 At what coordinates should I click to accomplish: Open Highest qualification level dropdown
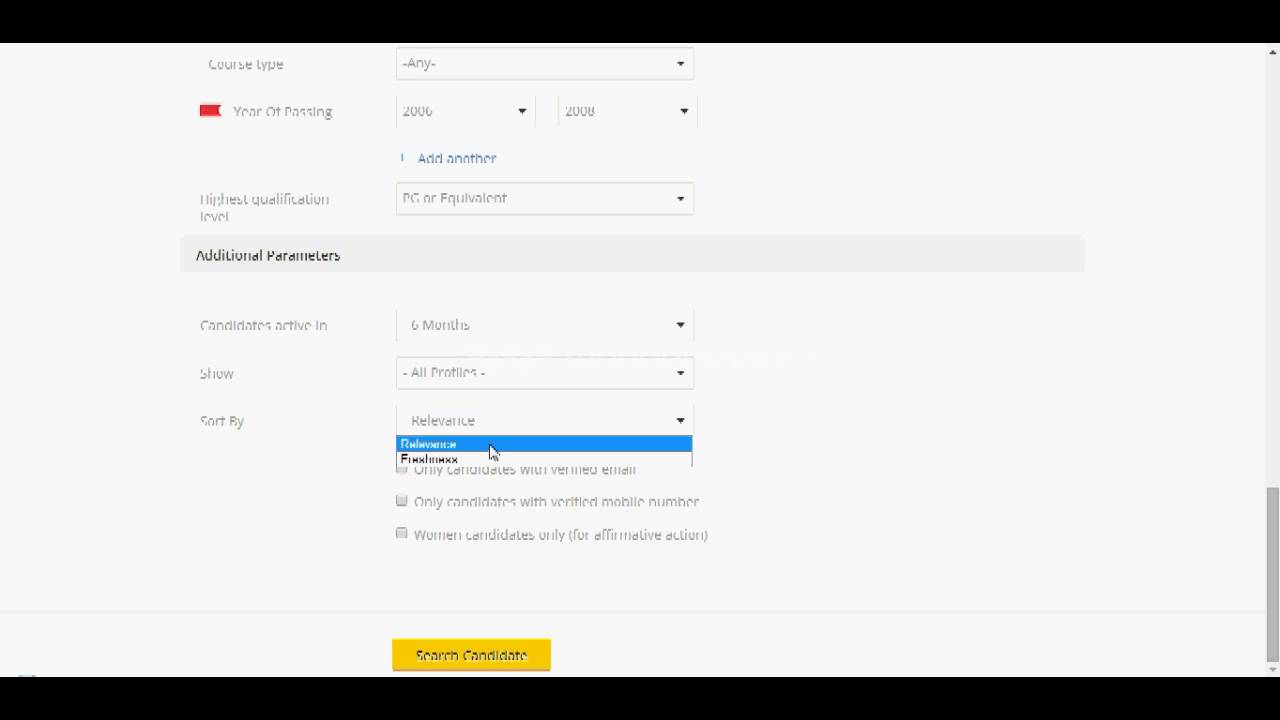click(544, 198)
